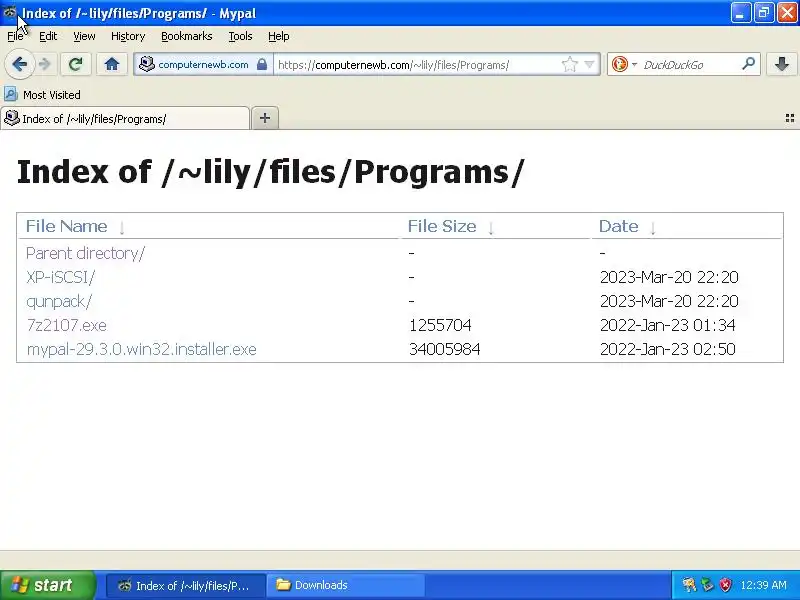Click the Most Visited bookmarks icon
Viewport: 800px width, 600px height.
click(11, 94)
